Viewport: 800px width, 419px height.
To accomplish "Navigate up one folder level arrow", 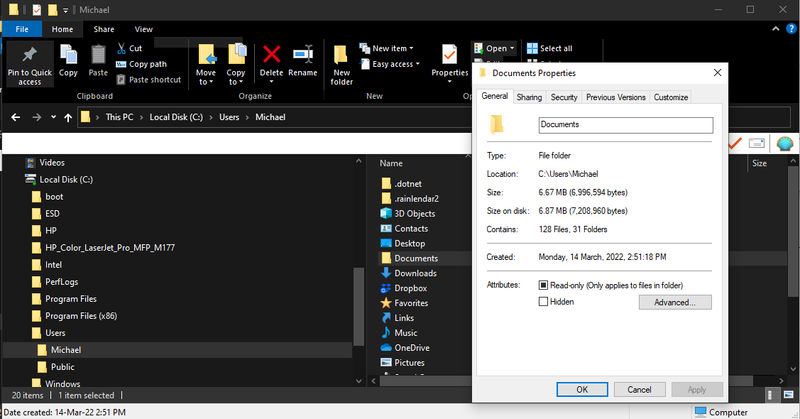I will (x=68, y=117).
